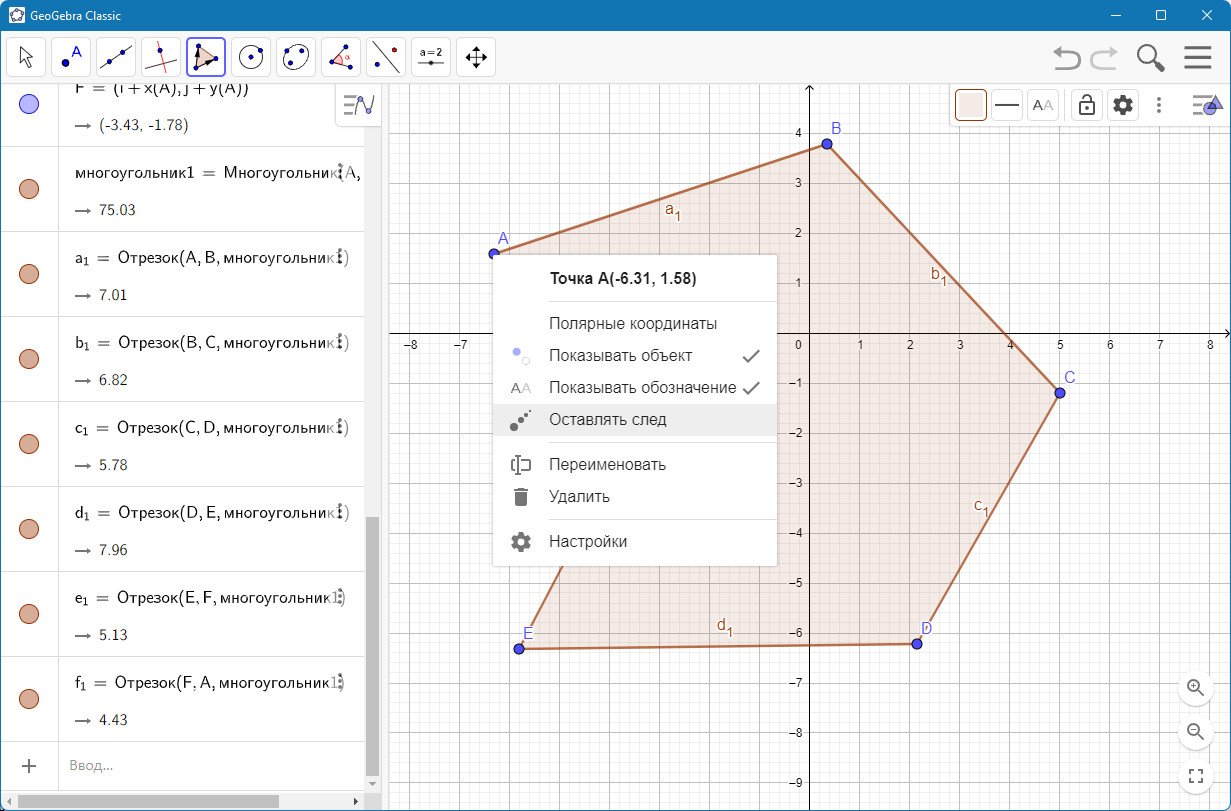Screen dimensions: 1231x811
Task: Select the Angle tool
Action: pyautogui.click(x=341, y=58)
